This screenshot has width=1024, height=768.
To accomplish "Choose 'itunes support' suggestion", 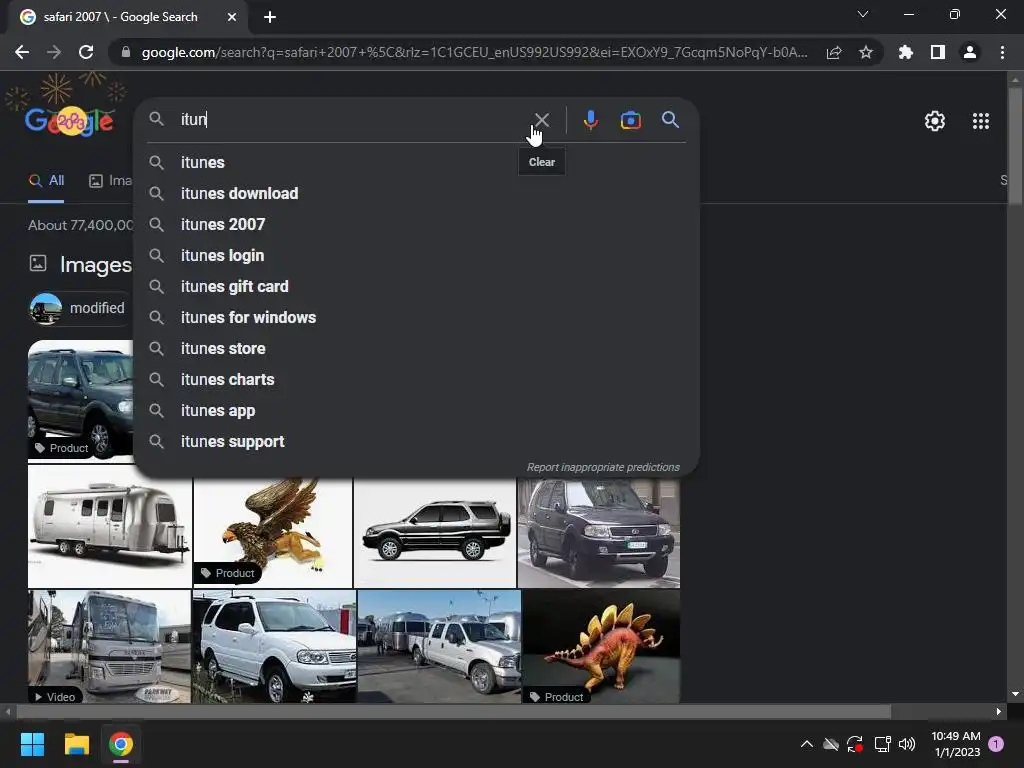I will [416, 441].
